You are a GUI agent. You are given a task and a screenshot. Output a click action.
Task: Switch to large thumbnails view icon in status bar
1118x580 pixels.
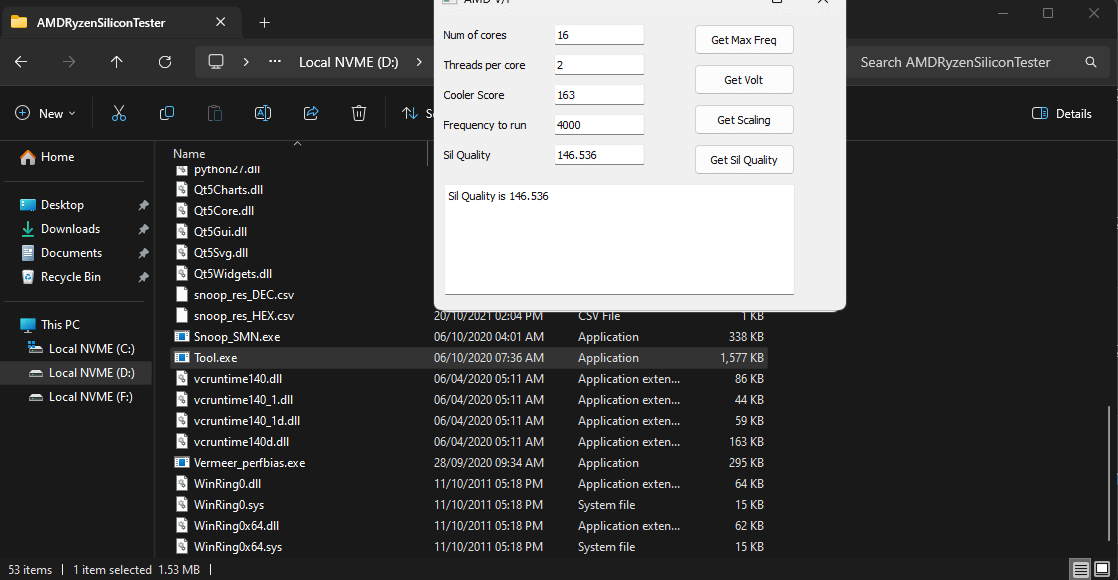(1102, 569)
